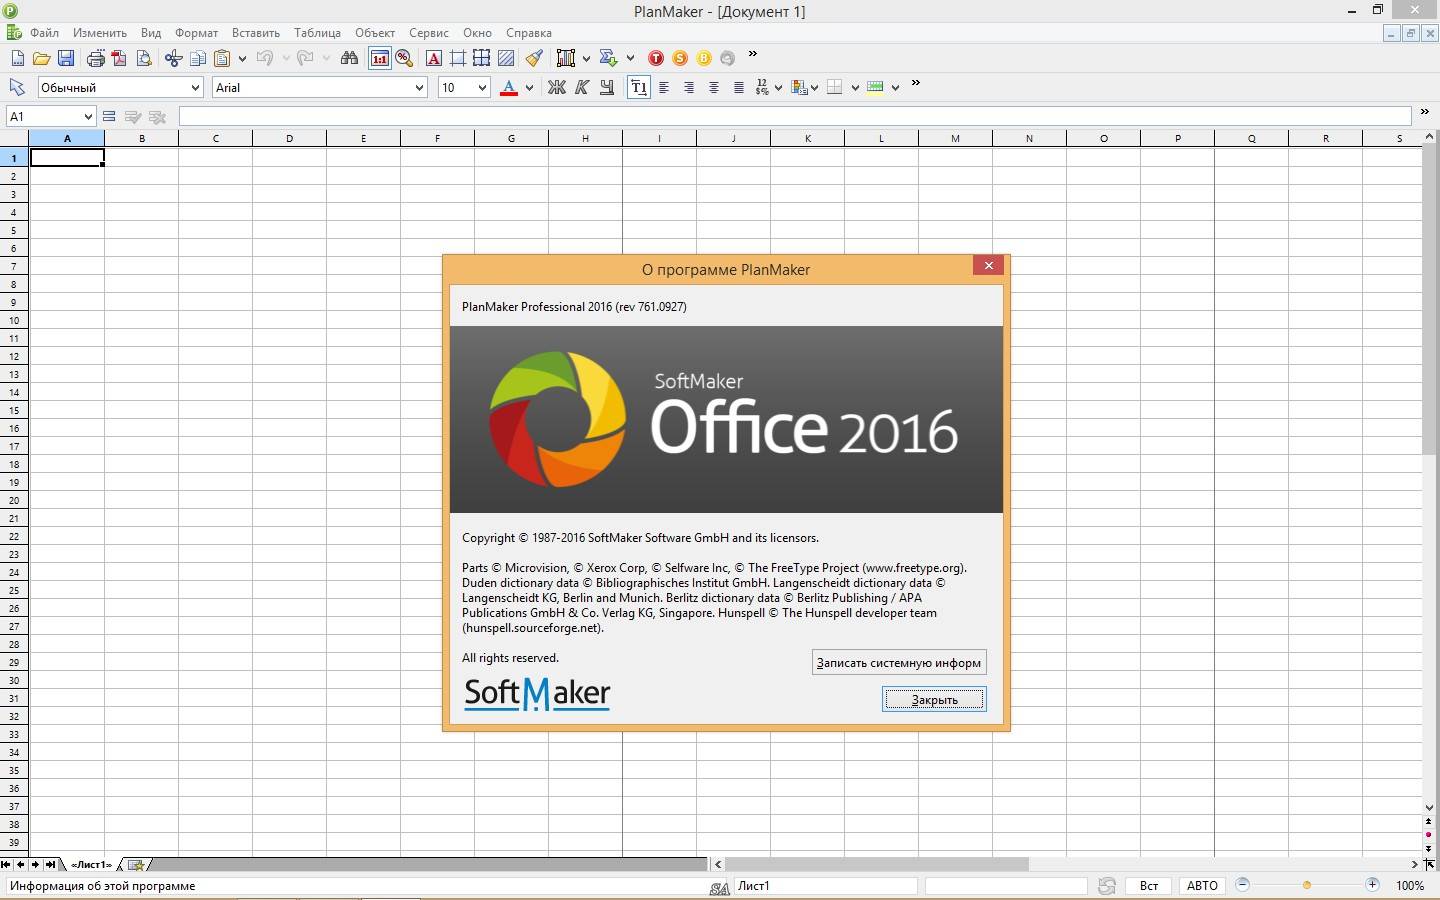
Task: Select the zoom magnifier percent icon
Action: pyautogui.click(x=404, y=58)
